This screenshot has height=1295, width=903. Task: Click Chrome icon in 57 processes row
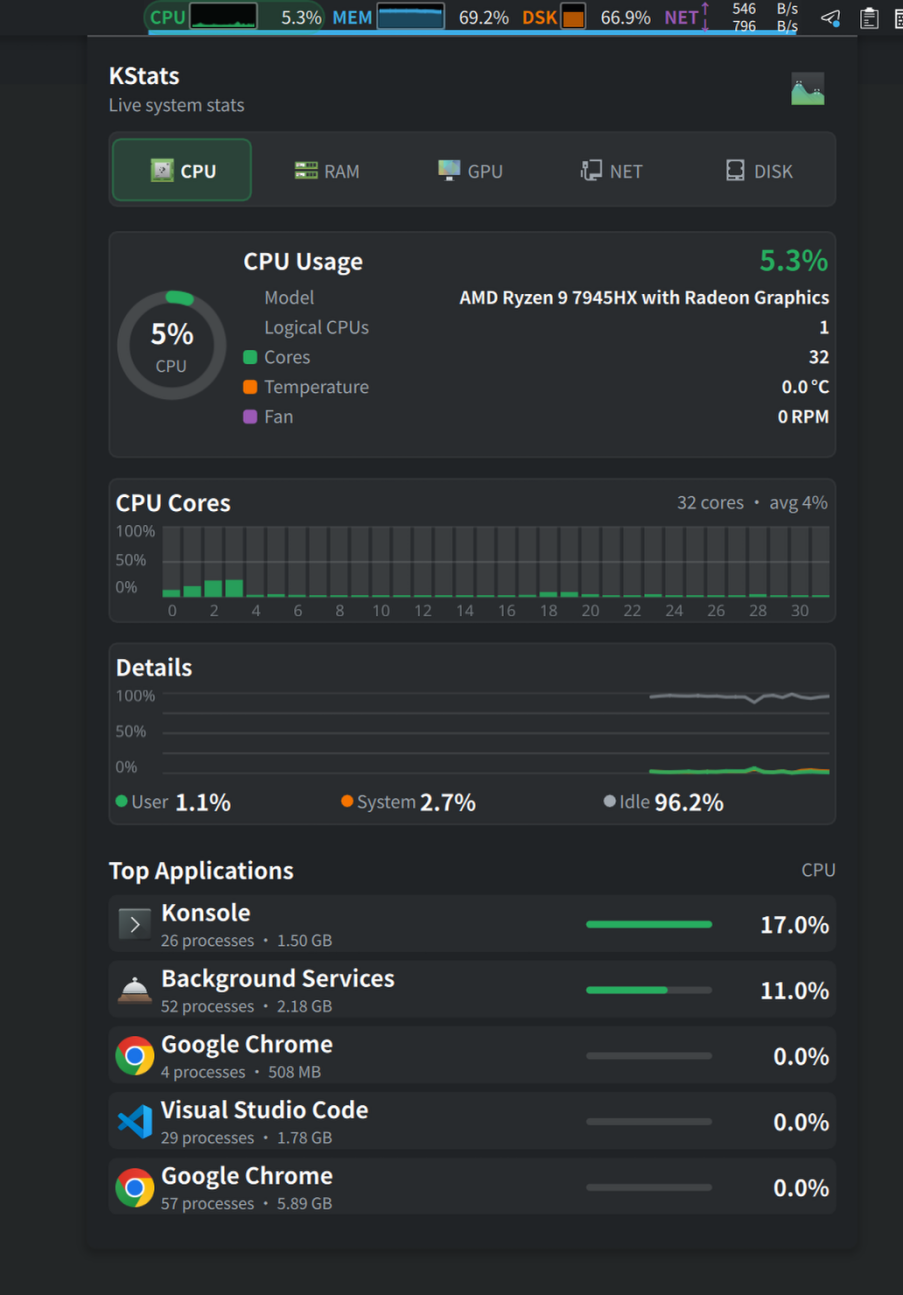(134, 1188)
